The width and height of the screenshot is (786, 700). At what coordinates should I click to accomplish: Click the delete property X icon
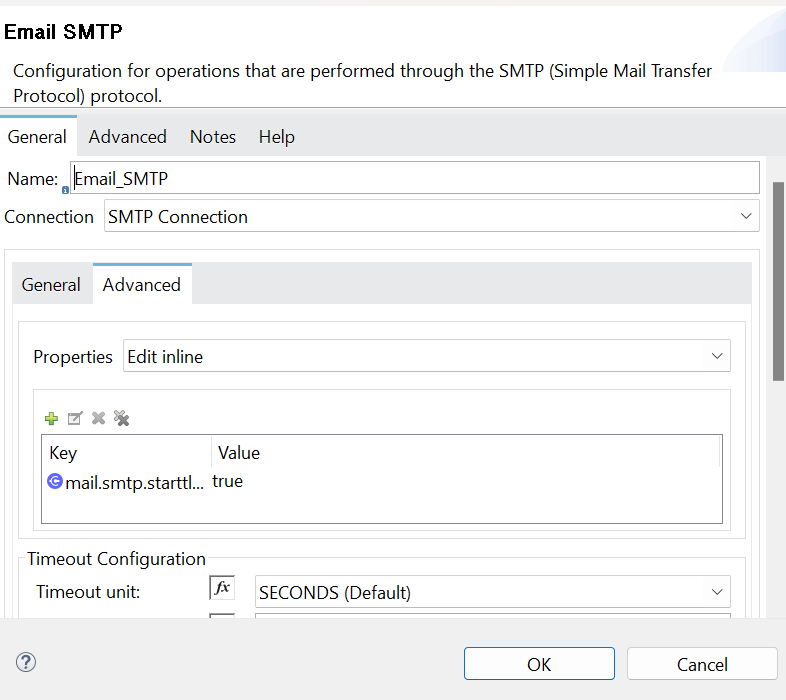click(98, 418)
